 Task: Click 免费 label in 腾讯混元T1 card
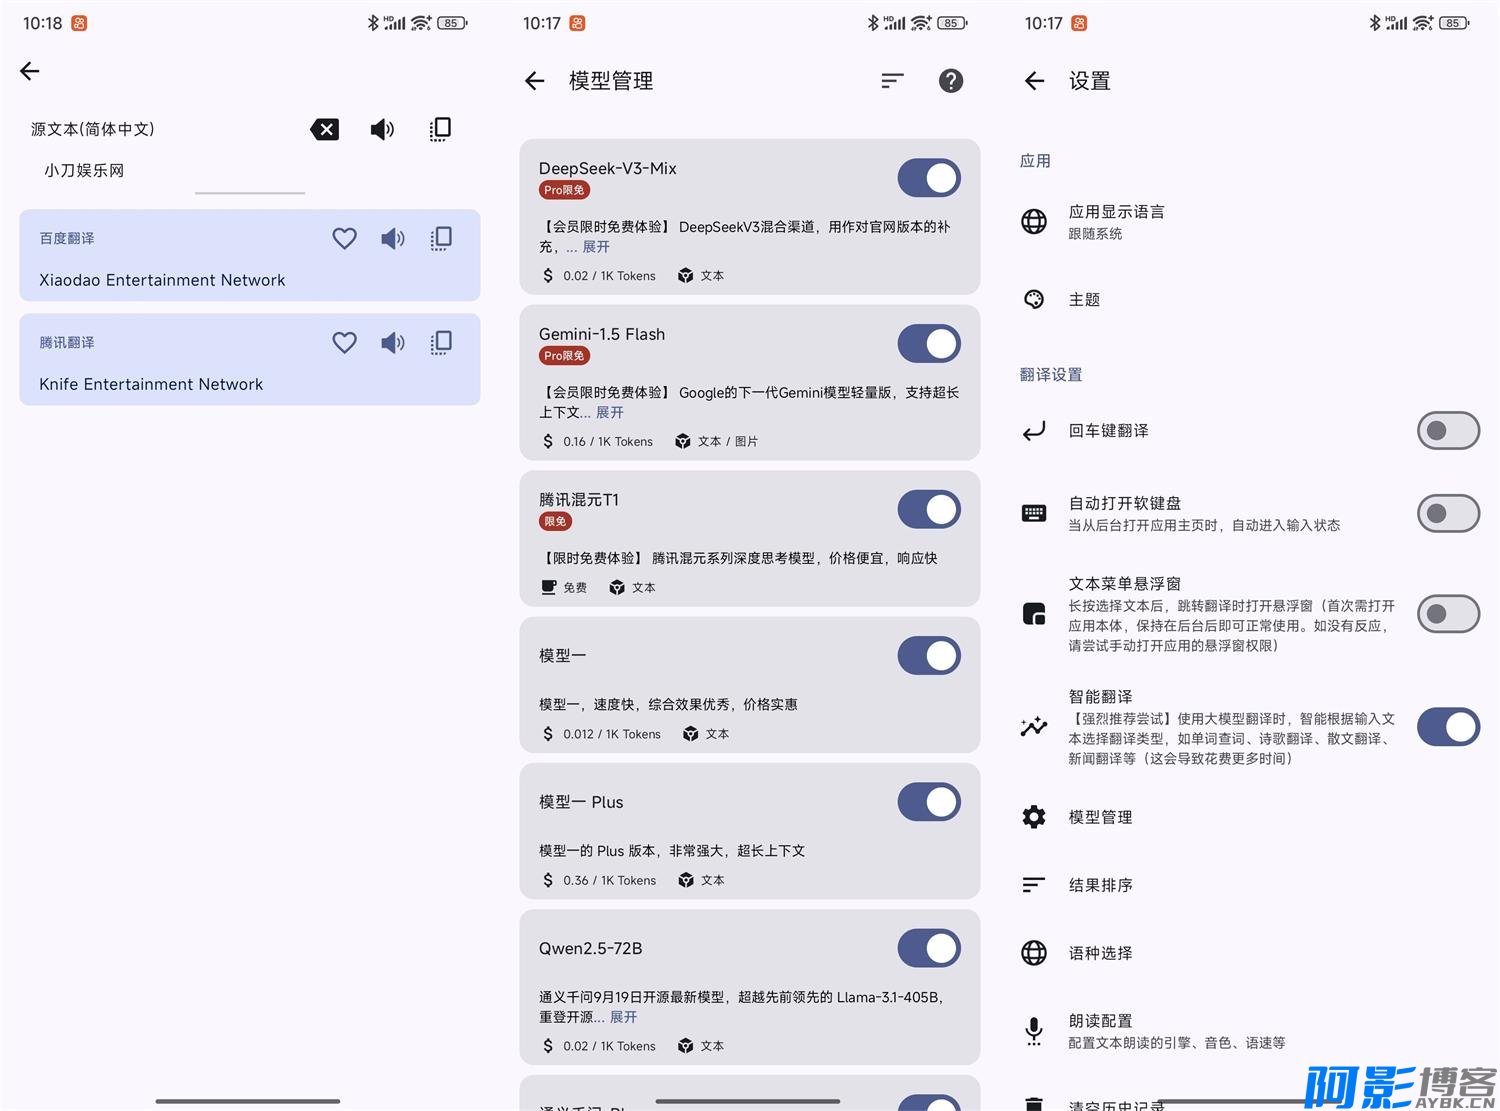[x=575, y=588]
